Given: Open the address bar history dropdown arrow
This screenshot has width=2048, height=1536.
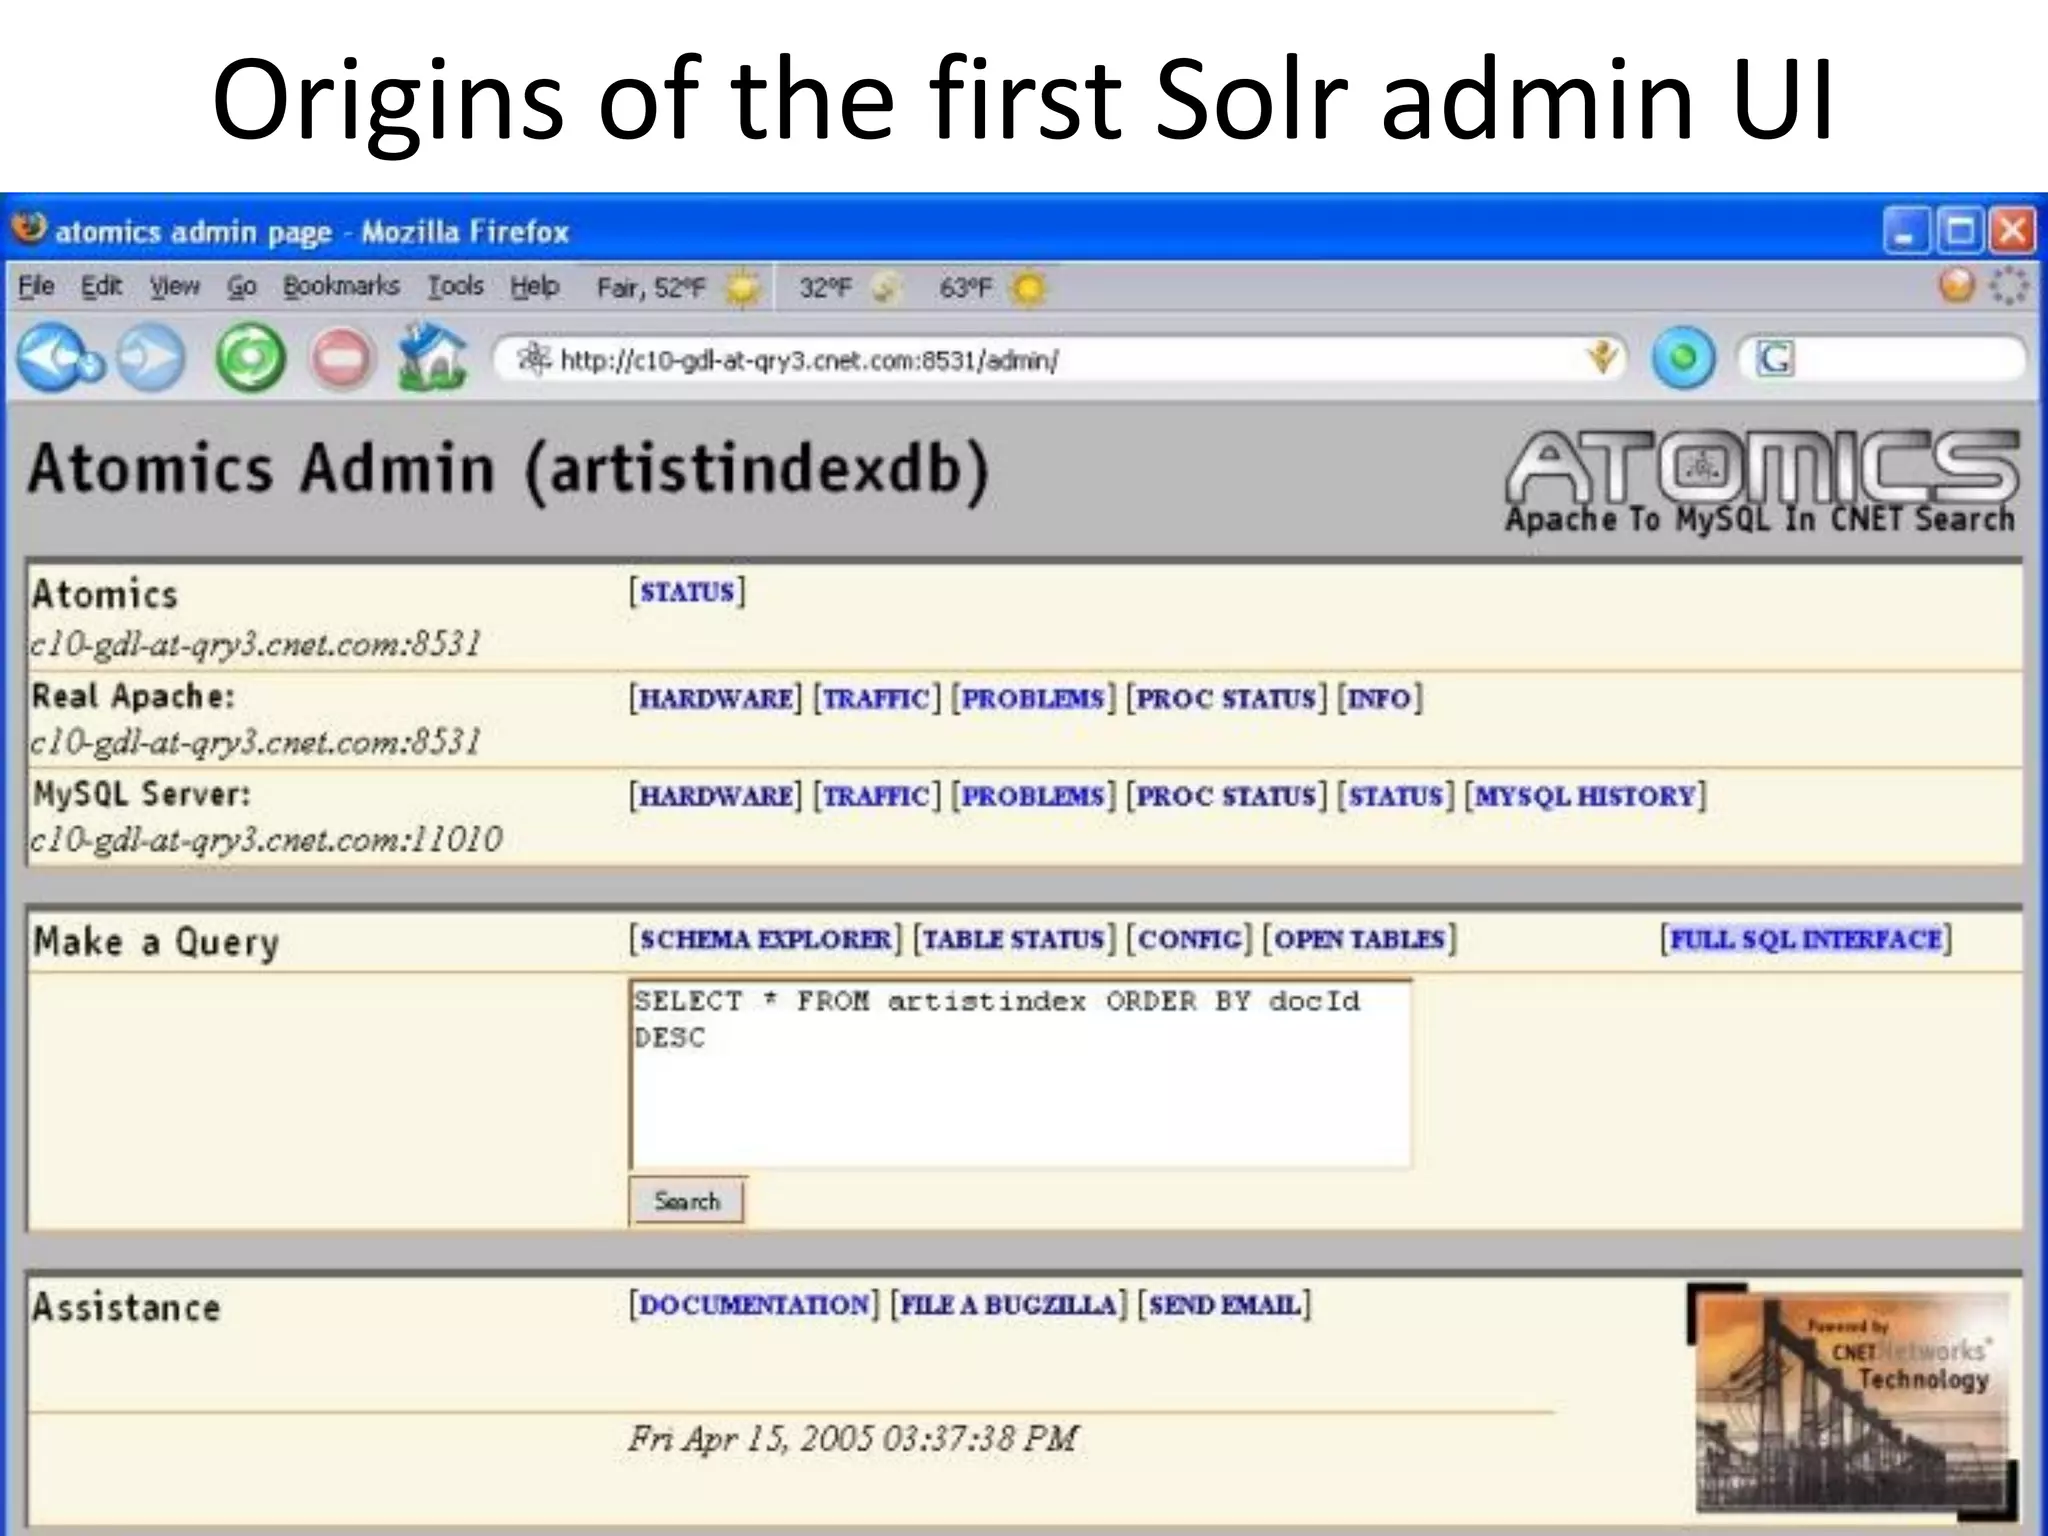Looking at the screenshot, I should coord(1603,358).
